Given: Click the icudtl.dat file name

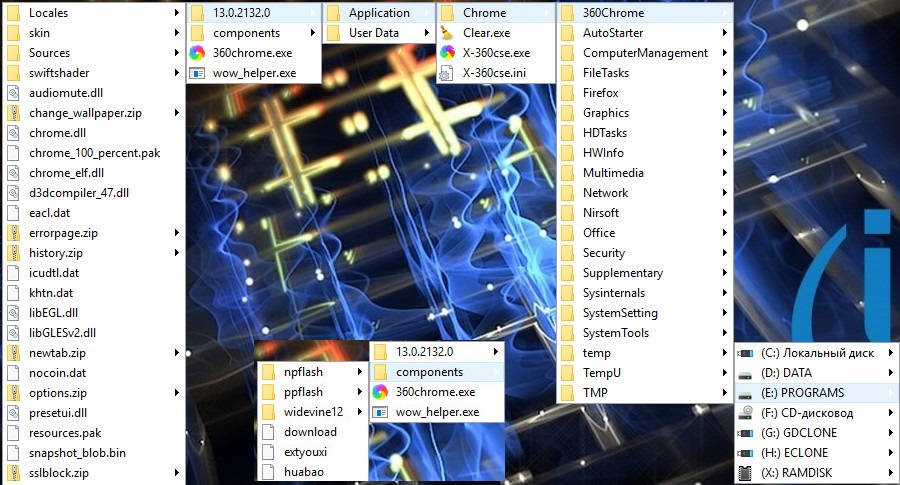Looking at the screenshot, I should click(x=54, y=273).
